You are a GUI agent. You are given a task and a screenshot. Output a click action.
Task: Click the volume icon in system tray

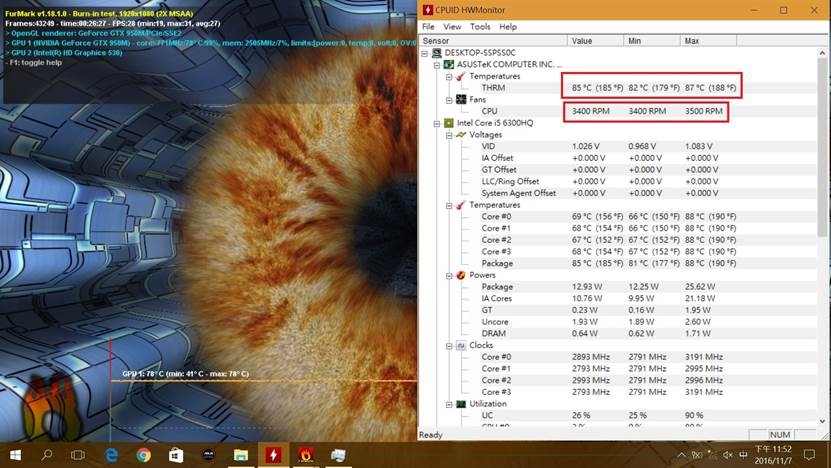[x=728, y=455]
